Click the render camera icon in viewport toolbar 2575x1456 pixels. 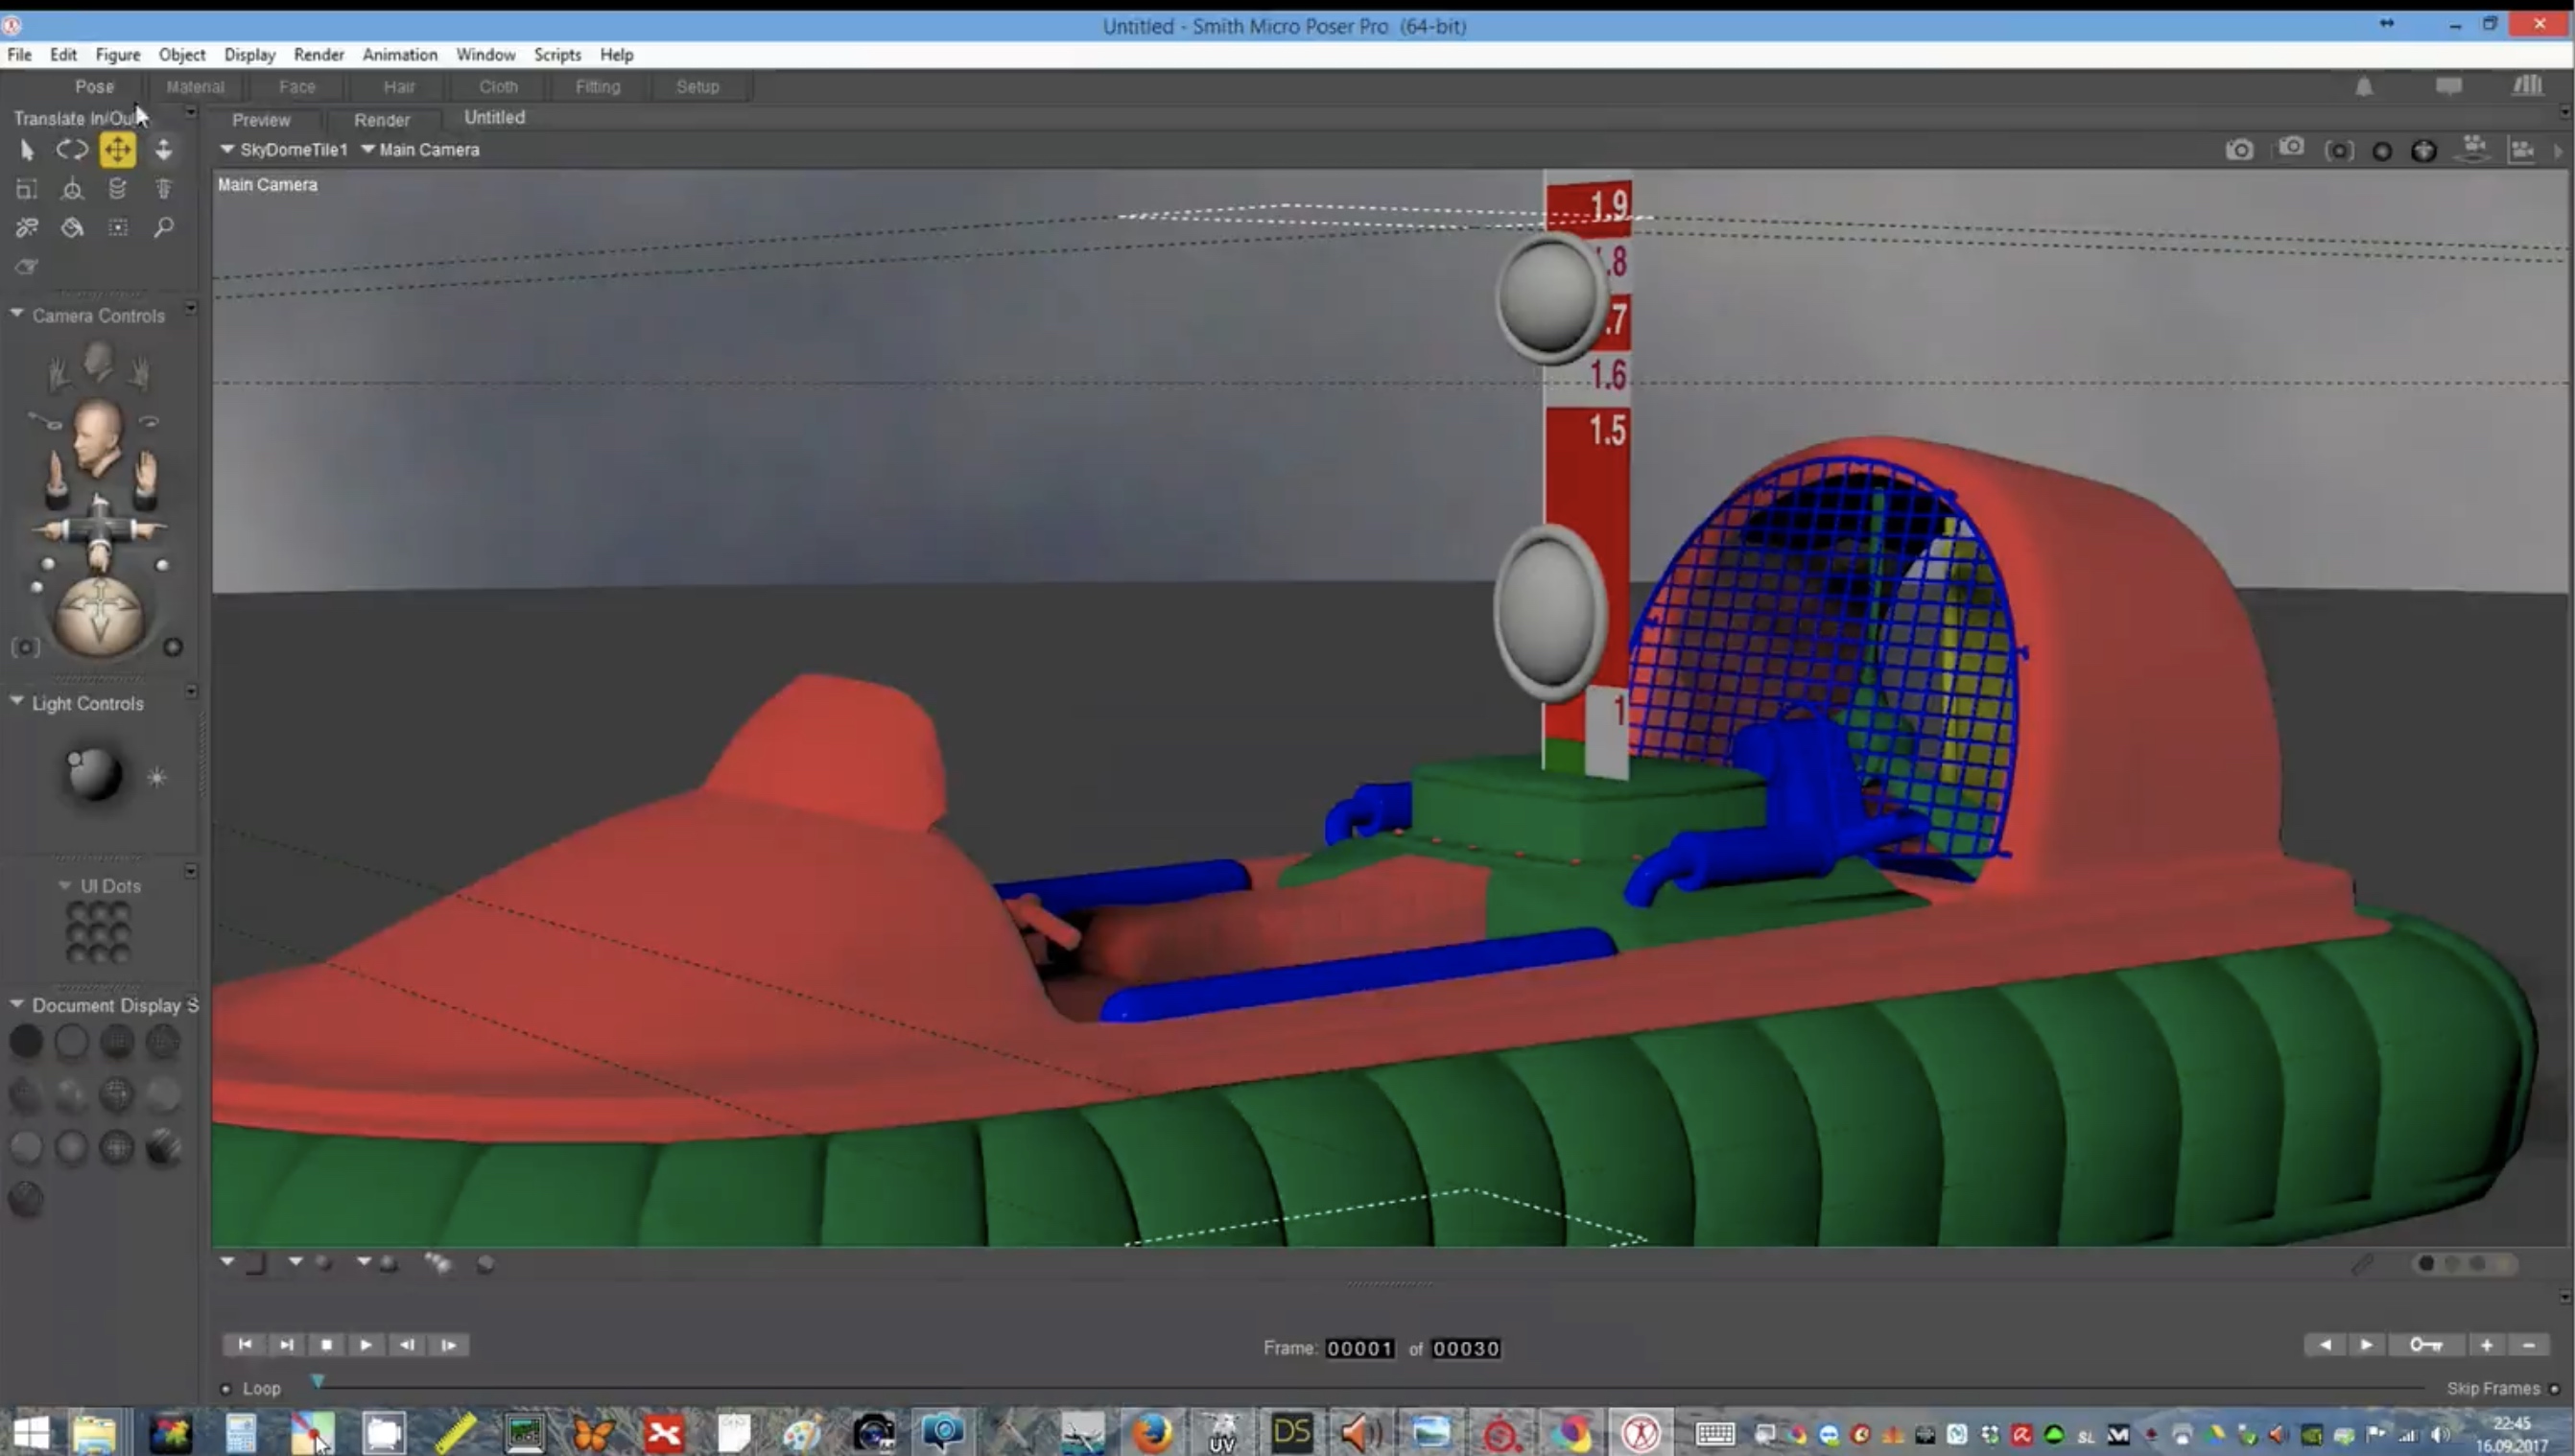(2239, 150)
